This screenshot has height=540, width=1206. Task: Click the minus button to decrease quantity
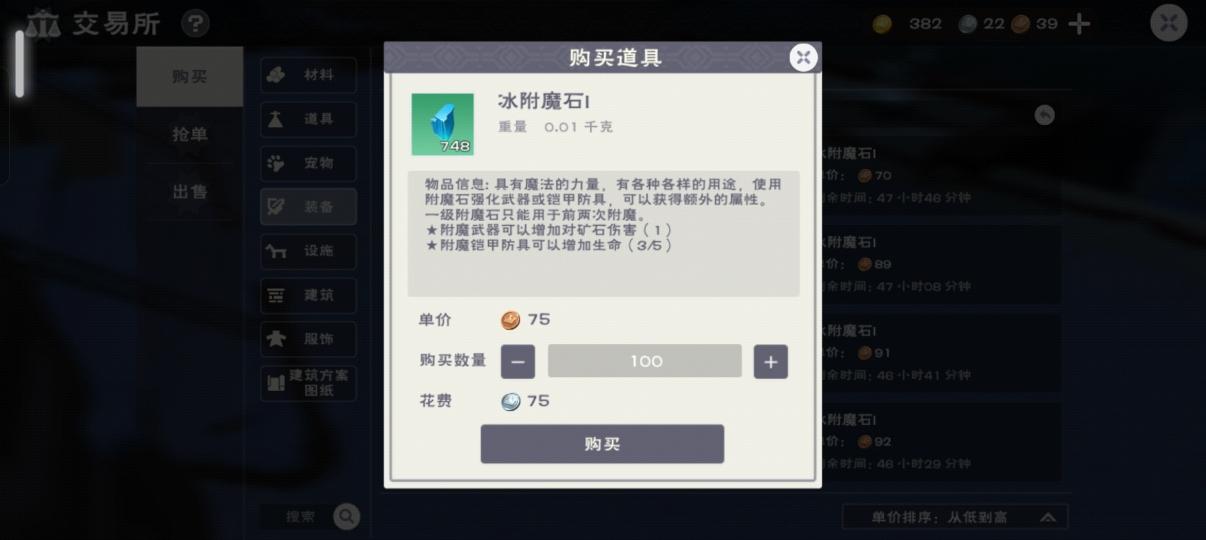point(517,362)
